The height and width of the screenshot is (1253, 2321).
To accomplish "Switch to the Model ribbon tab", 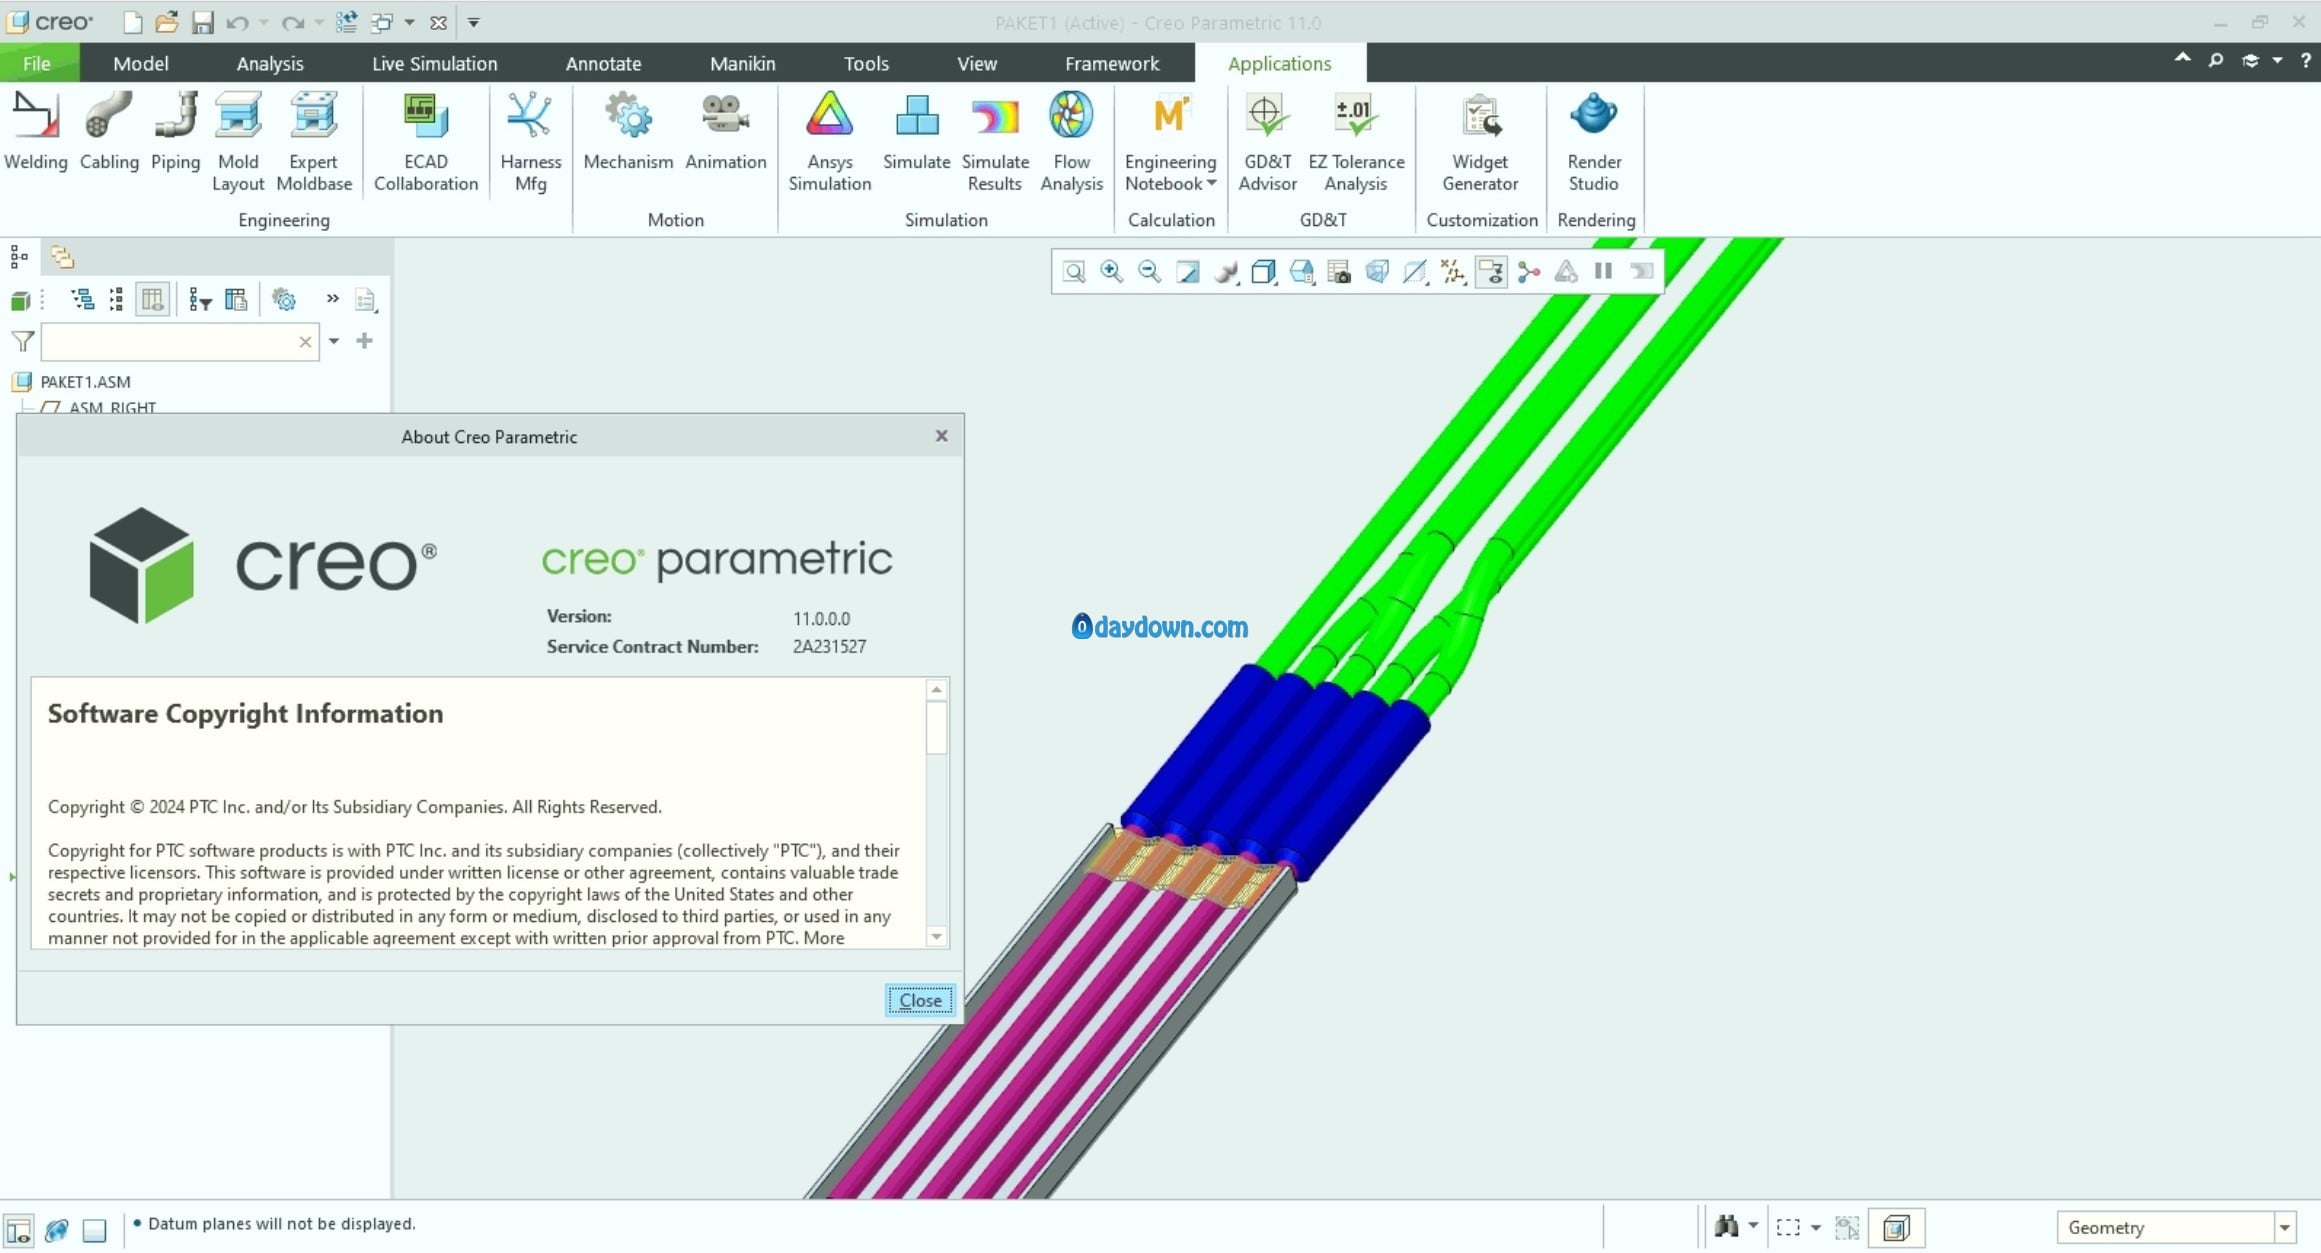I will 140,64.
